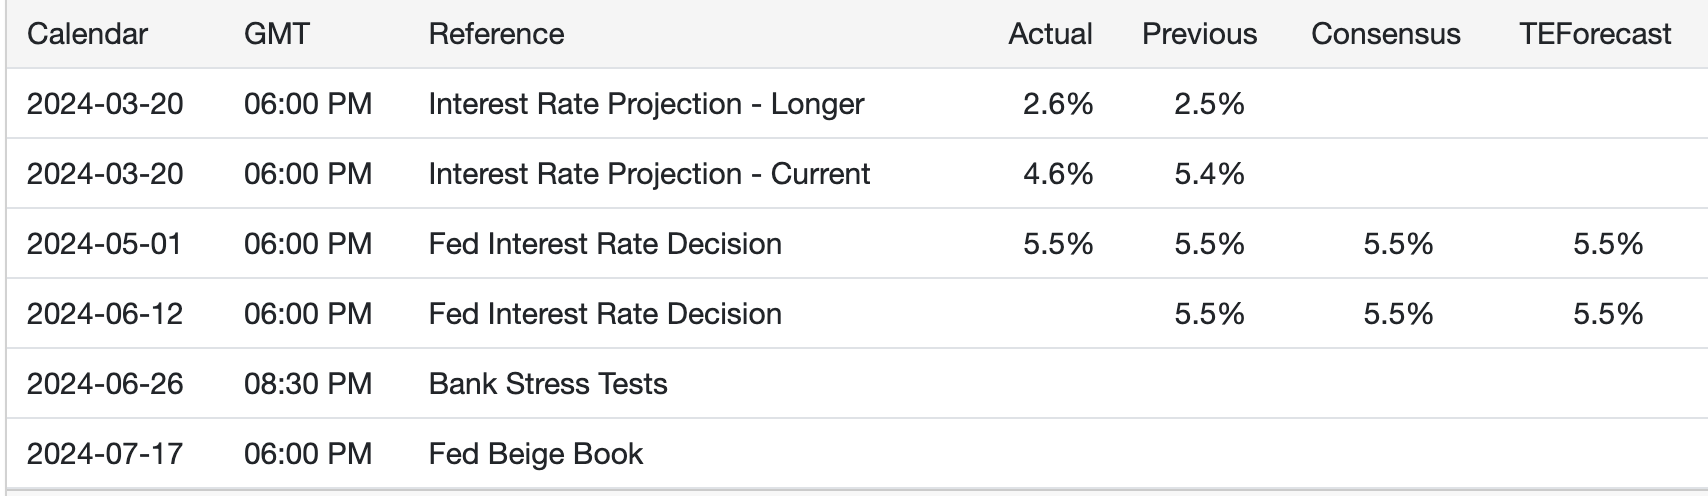Click the 2024-06-26 date cell

(105, 384)
